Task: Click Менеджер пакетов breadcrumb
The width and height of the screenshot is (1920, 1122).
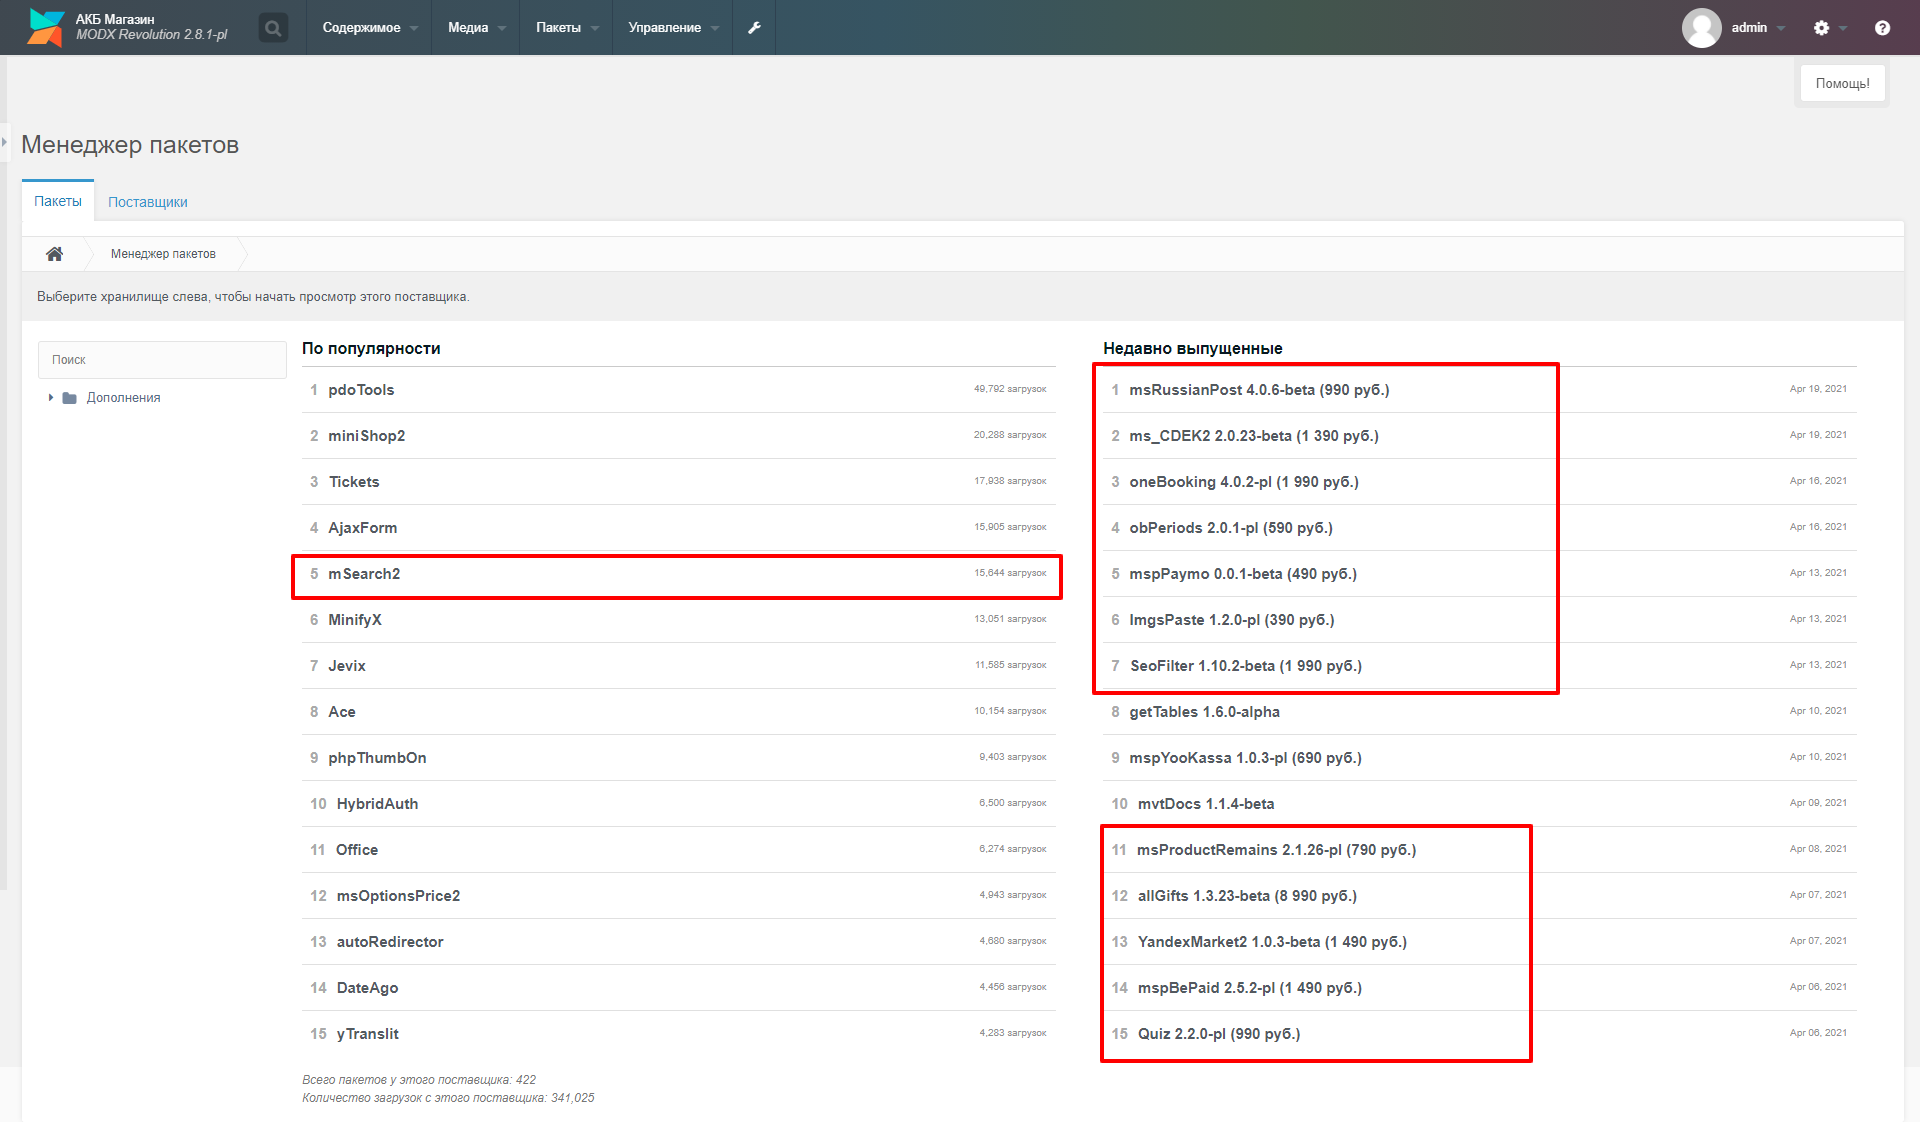Action: [163, 254]
